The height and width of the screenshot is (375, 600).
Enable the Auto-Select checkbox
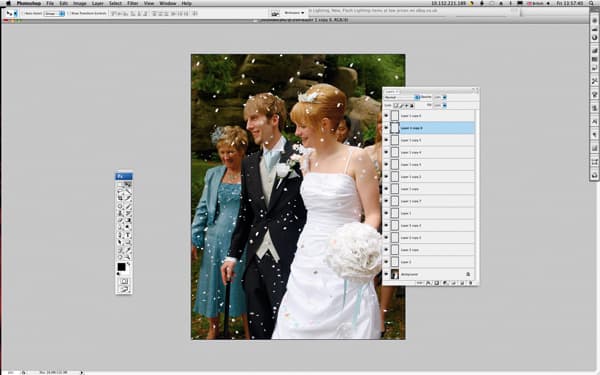(24, 13)
